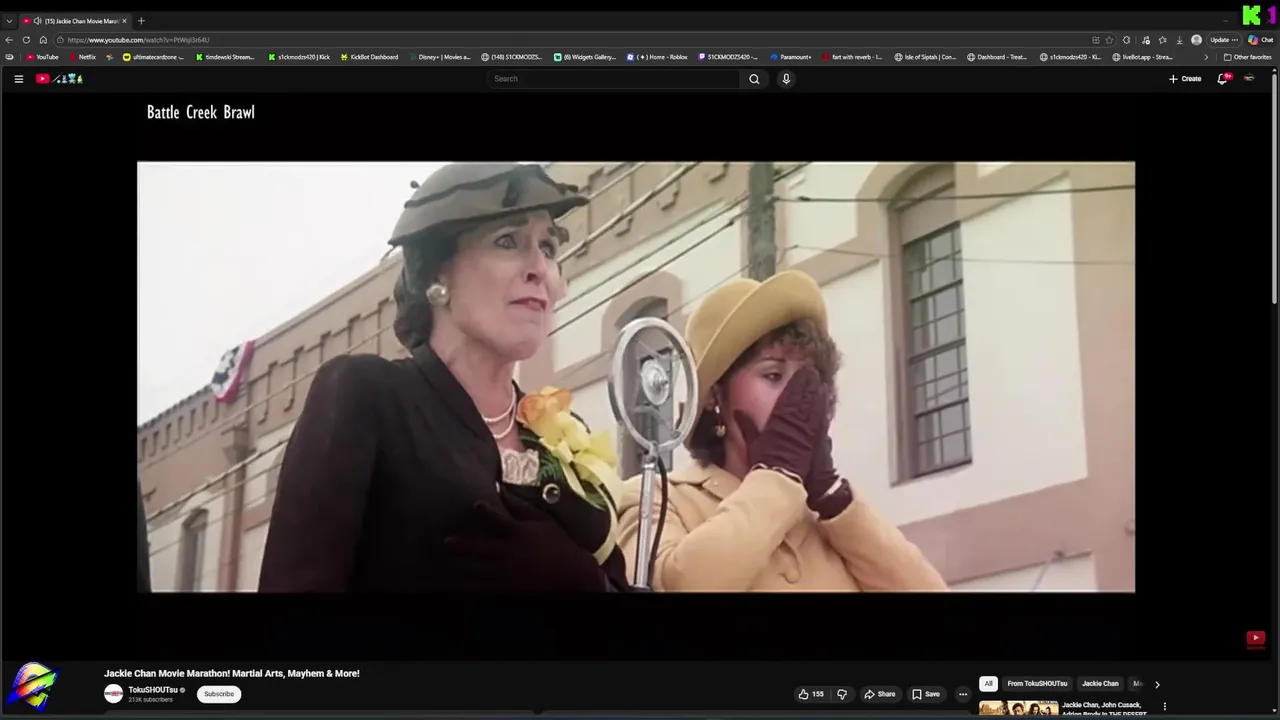Viewport: 1280px width, 720px height.
Task: Click the YouTube search input field
Action: [614, 79]
